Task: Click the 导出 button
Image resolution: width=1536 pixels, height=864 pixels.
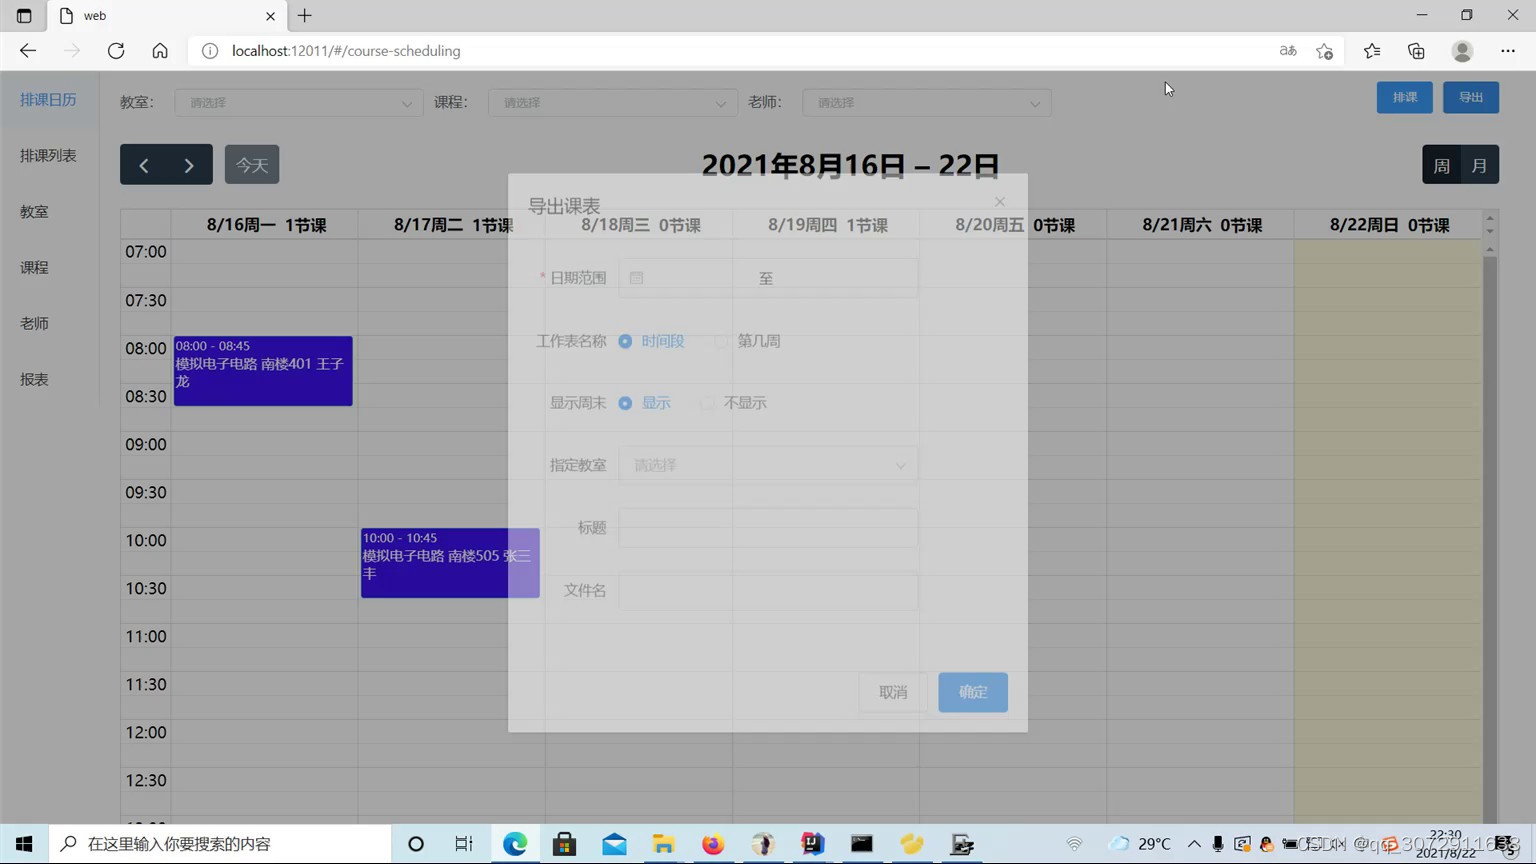Action: (x=1471, y=97)
